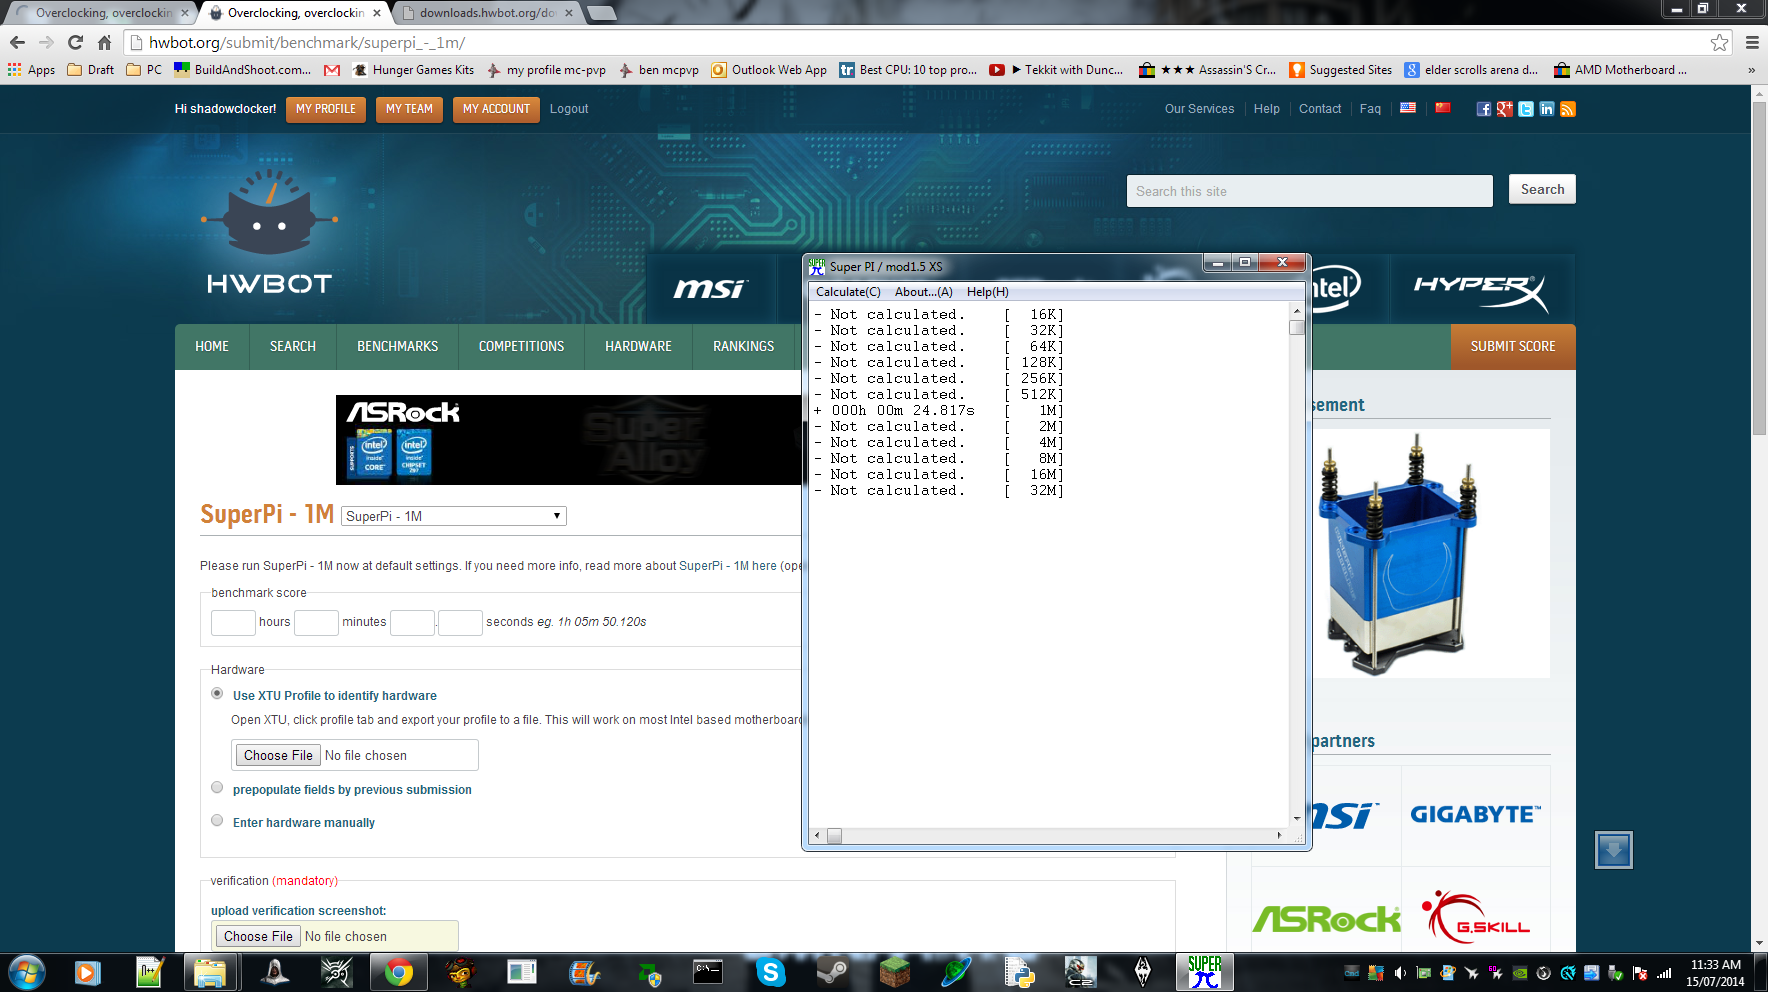
Task: Open Super PI taskbar icon
Action: pos(1204,972)
